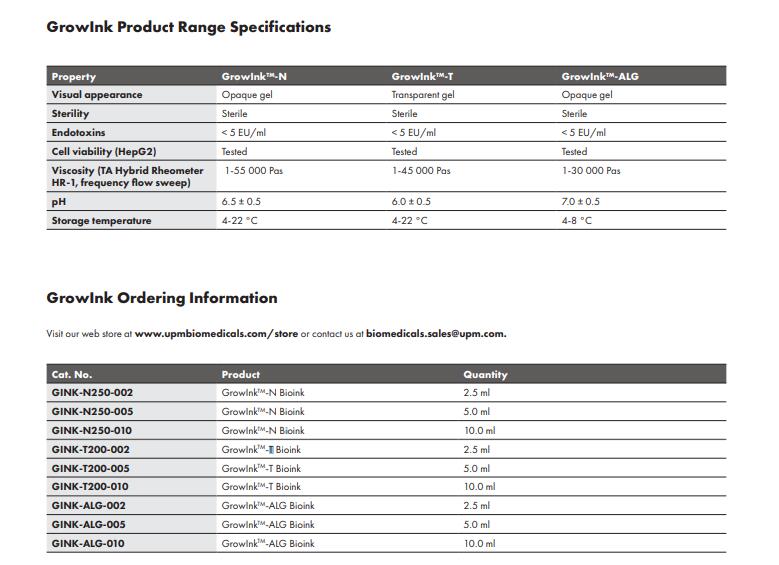This screenshot has height=565, width=779.
Task: Click the GrowInk Ordering Information heading
Action: tap(162, 298)
